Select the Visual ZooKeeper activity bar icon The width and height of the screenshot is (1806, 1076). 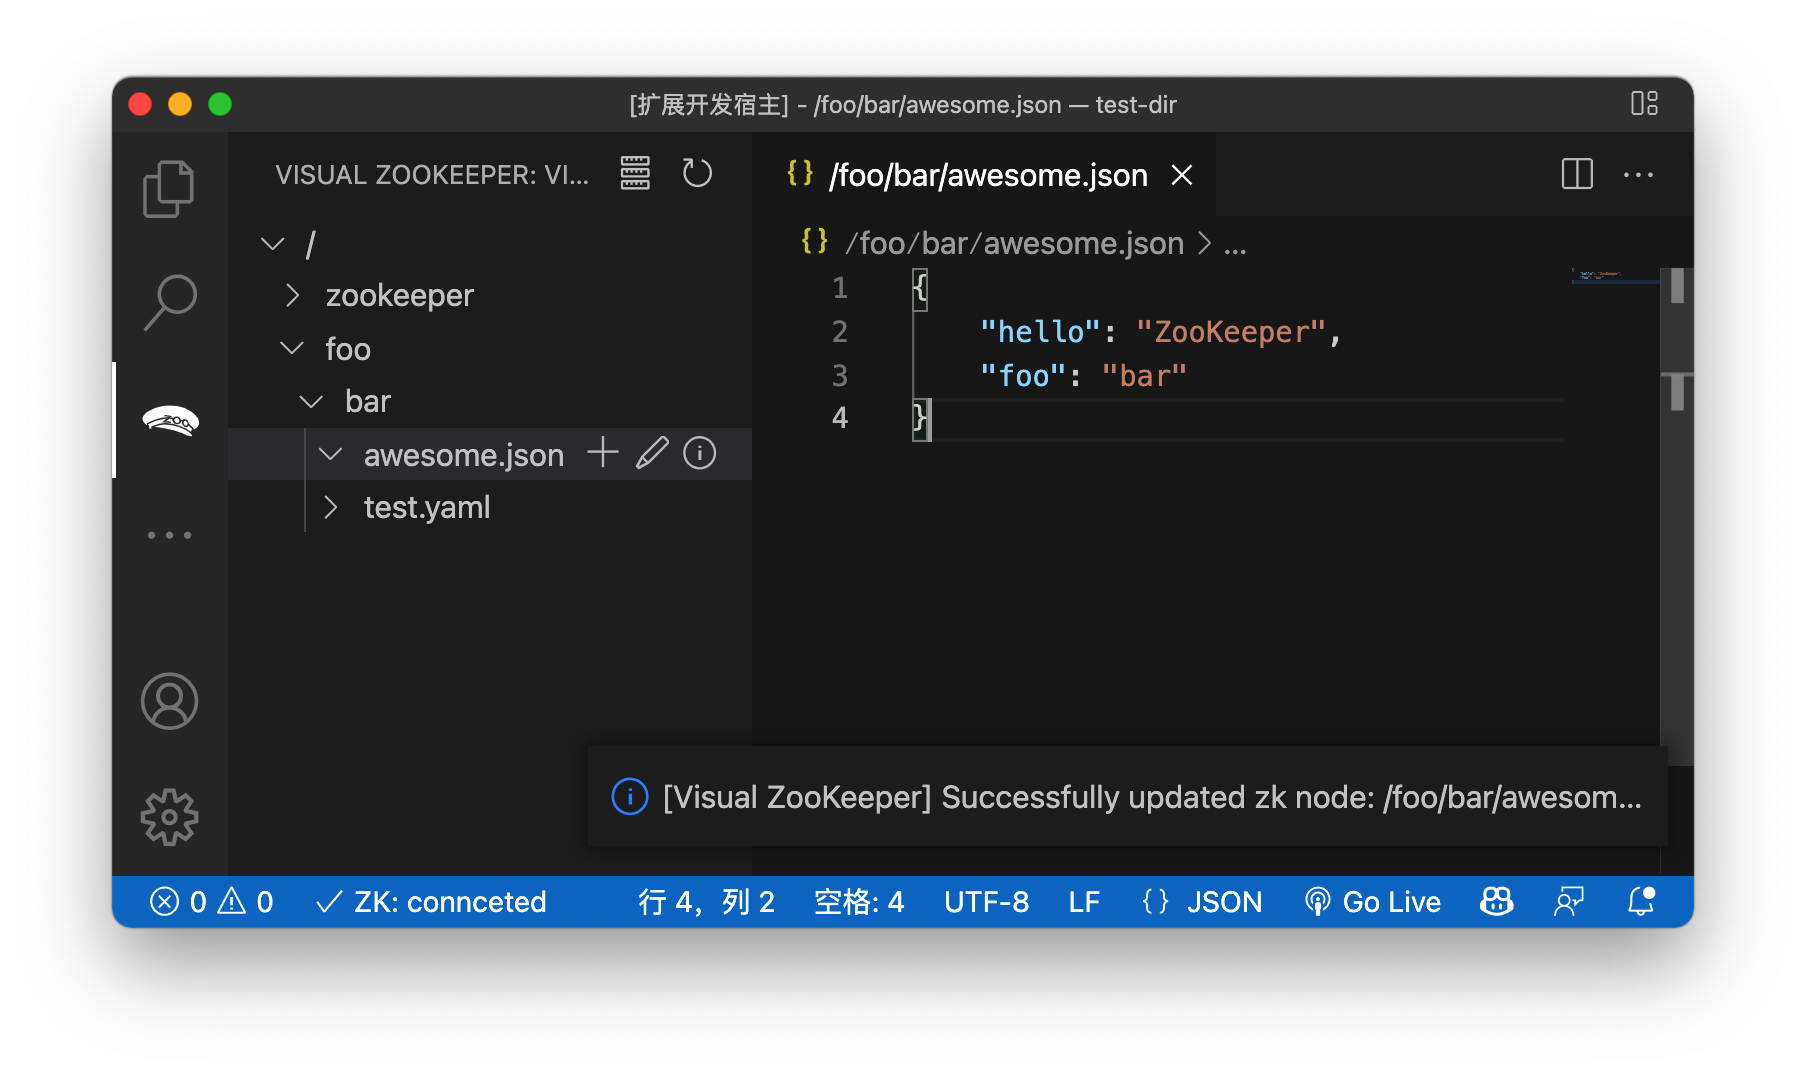point(170,421)
